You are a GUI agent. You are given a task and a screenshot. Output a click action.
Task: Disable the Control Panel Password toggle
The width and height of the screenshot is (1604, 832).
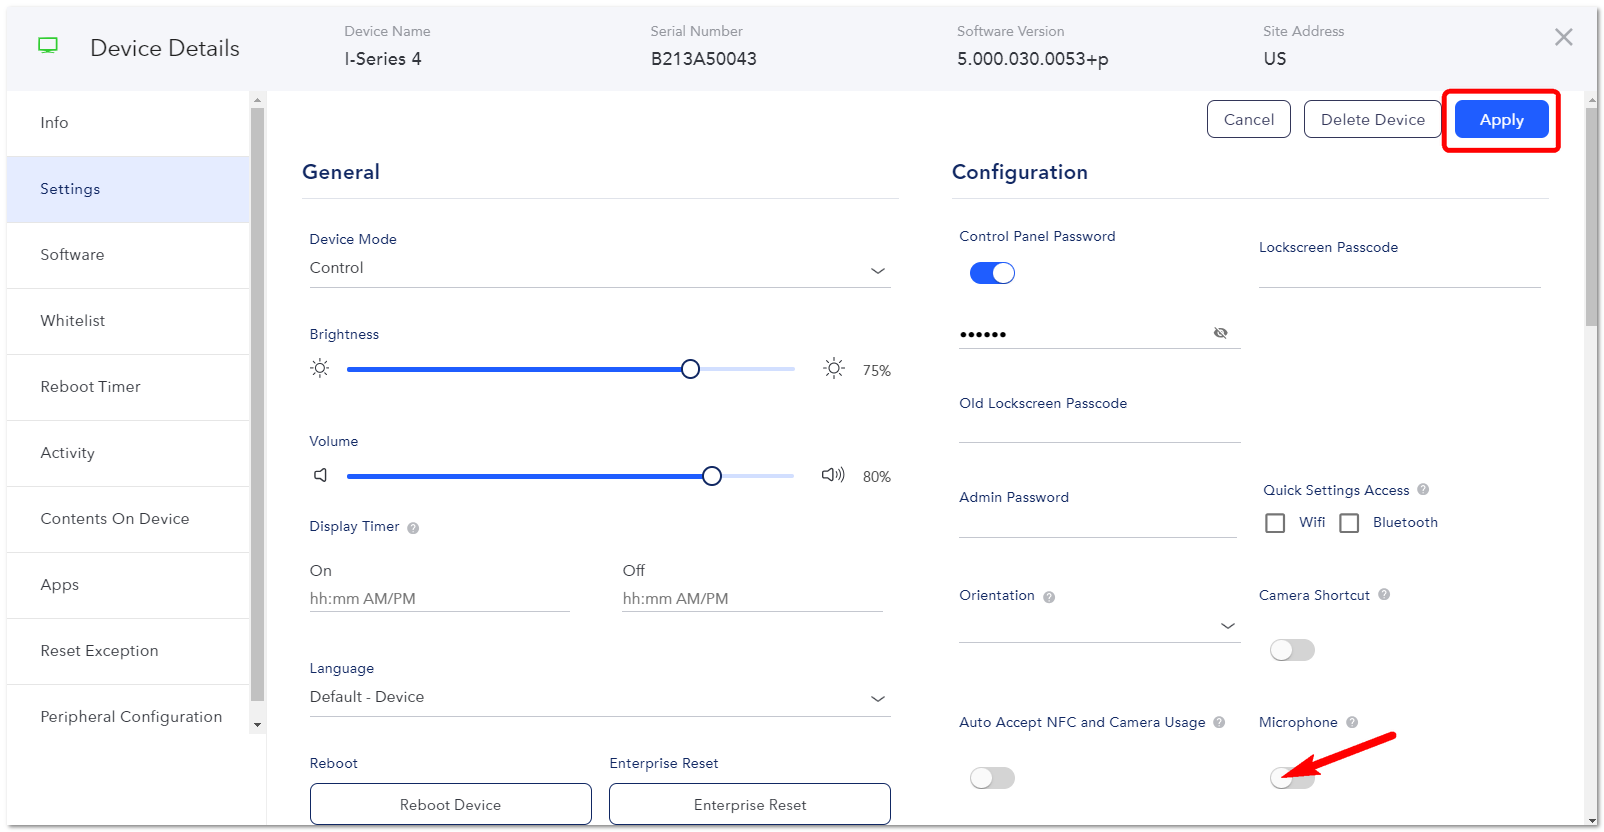[992, 273]
